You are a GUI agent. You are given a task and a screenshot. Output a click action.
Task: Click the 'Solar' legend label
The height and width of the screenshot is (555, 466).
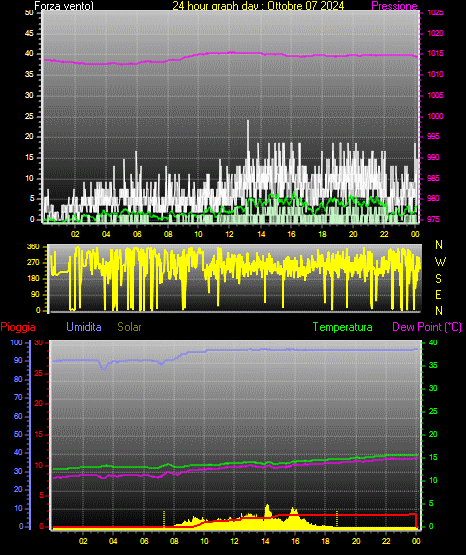[130, 327]
